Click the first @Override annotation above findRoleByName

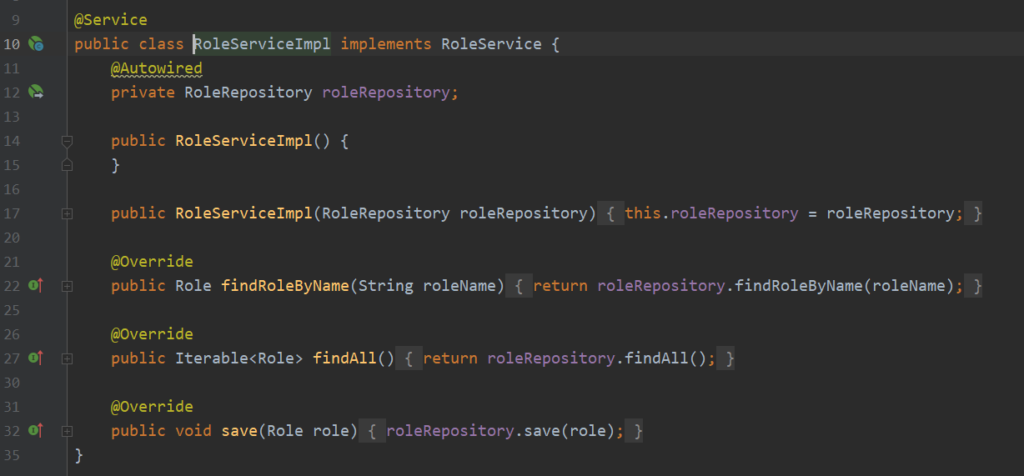(151, 262)
